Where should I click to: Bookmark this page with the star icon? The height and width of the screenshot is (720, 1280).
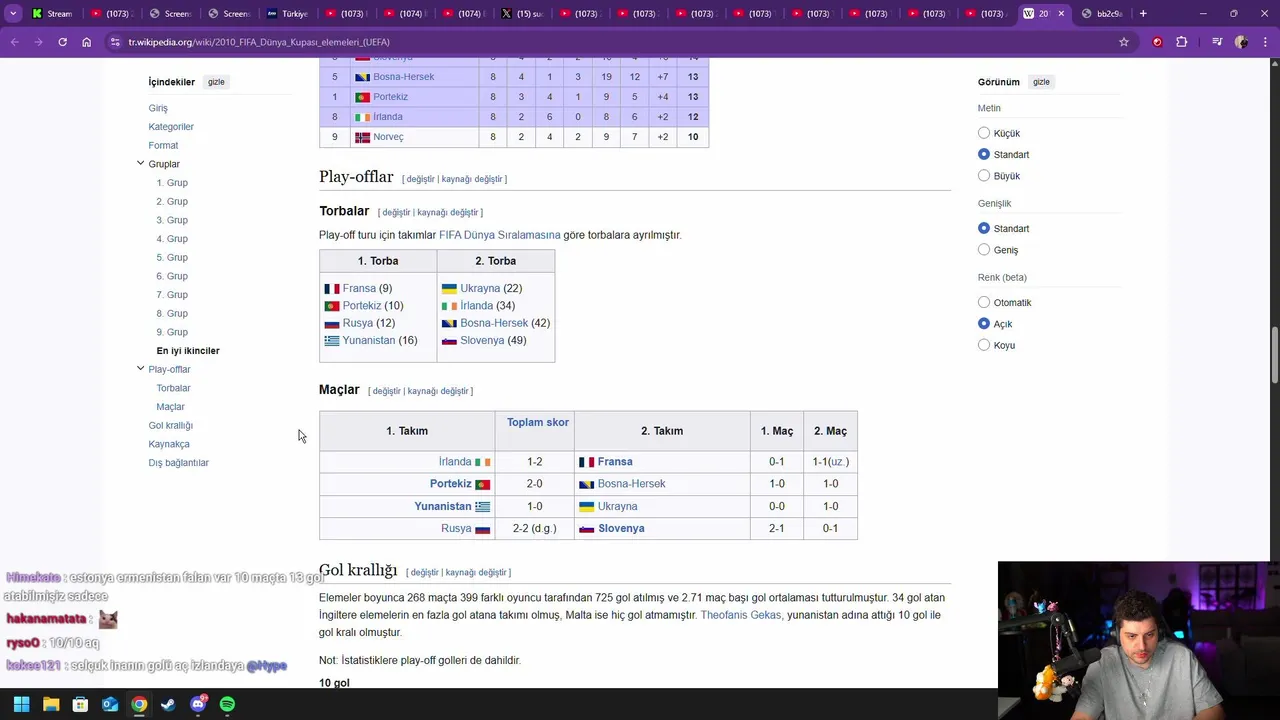(x=1124, y=42)
